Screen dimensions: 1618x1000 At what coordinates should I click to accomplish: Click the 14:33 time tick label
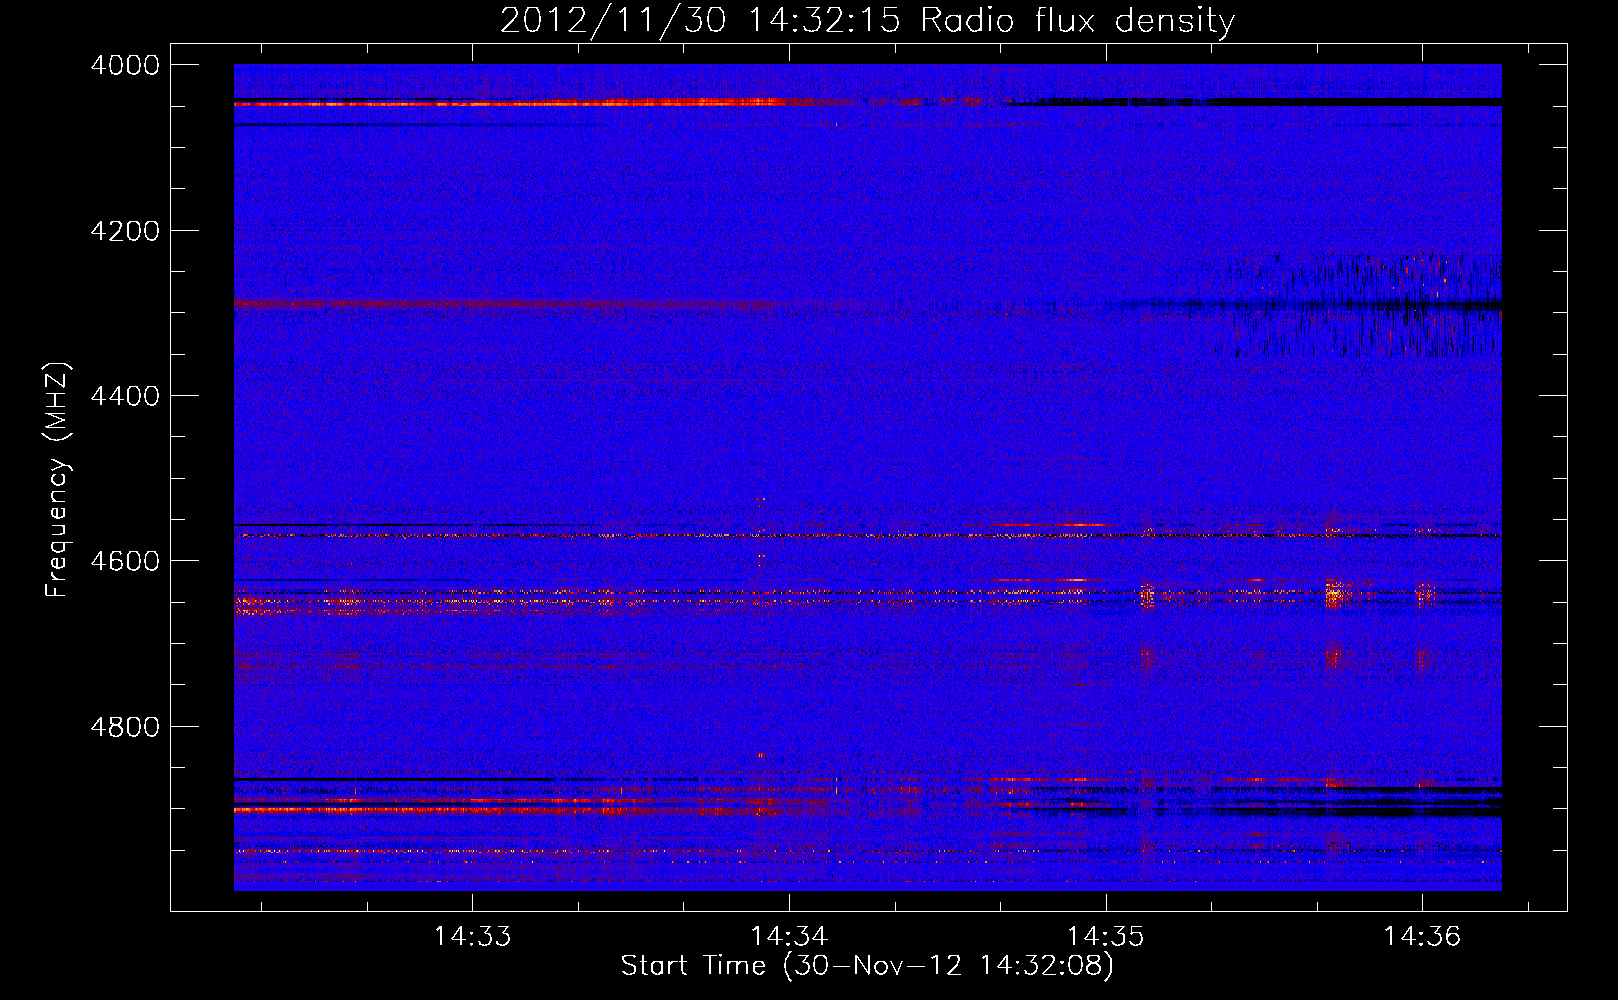point(472,936)
